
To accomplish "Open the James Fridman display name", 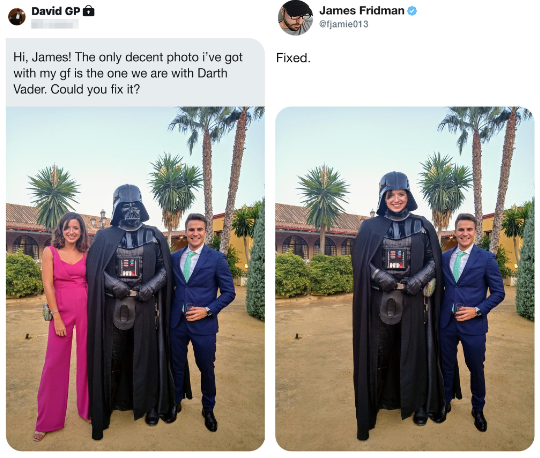I will point(362,11).
